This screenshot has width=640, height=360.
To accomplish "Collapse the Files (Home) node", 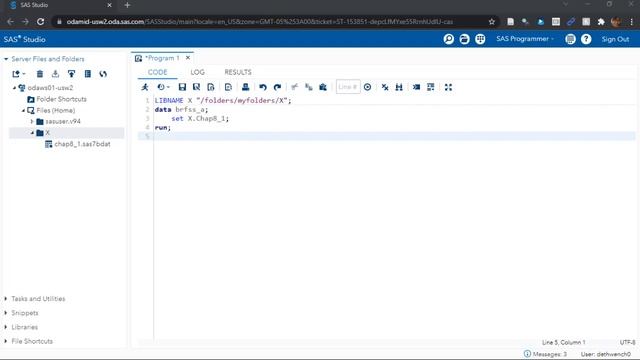I will [23, 111].
